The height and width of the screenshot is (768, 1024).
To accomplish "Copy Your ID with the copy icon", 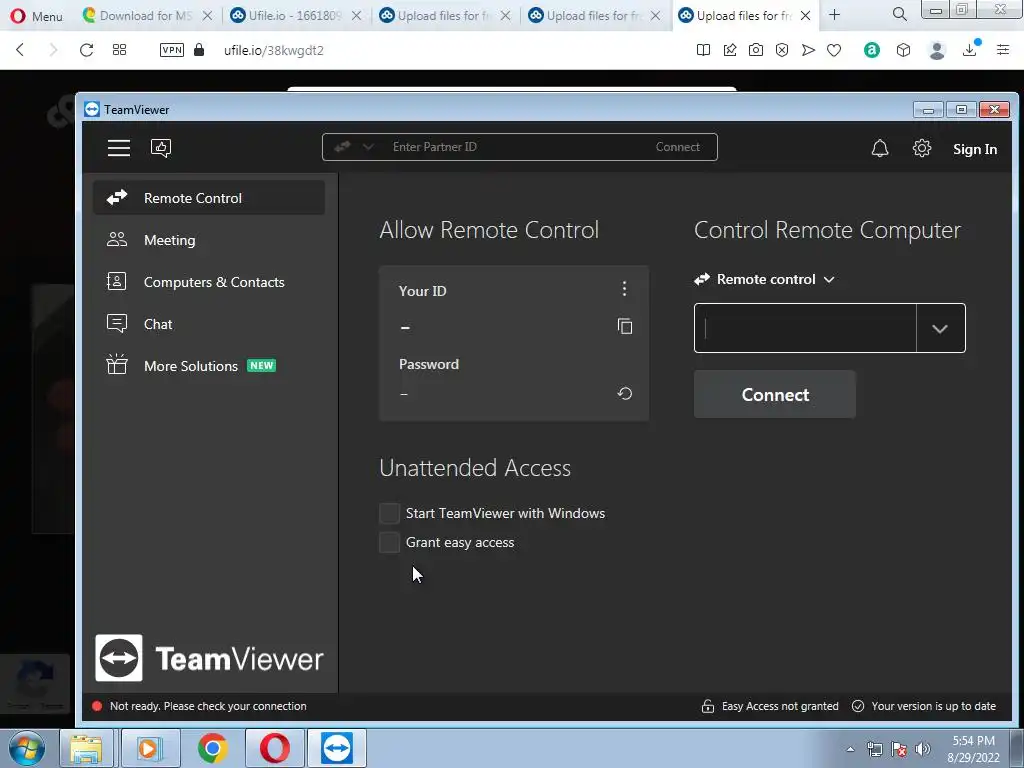I will (x=625, y=326).
